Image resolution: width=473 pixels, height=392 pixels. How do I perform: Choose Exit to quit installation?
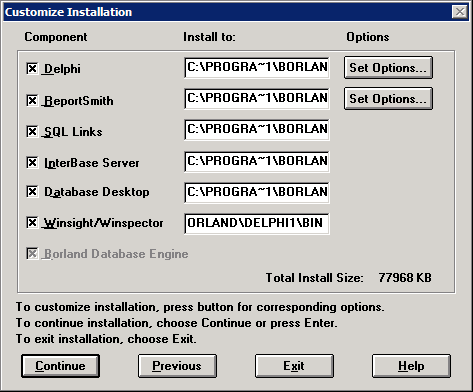click(294, 366)
